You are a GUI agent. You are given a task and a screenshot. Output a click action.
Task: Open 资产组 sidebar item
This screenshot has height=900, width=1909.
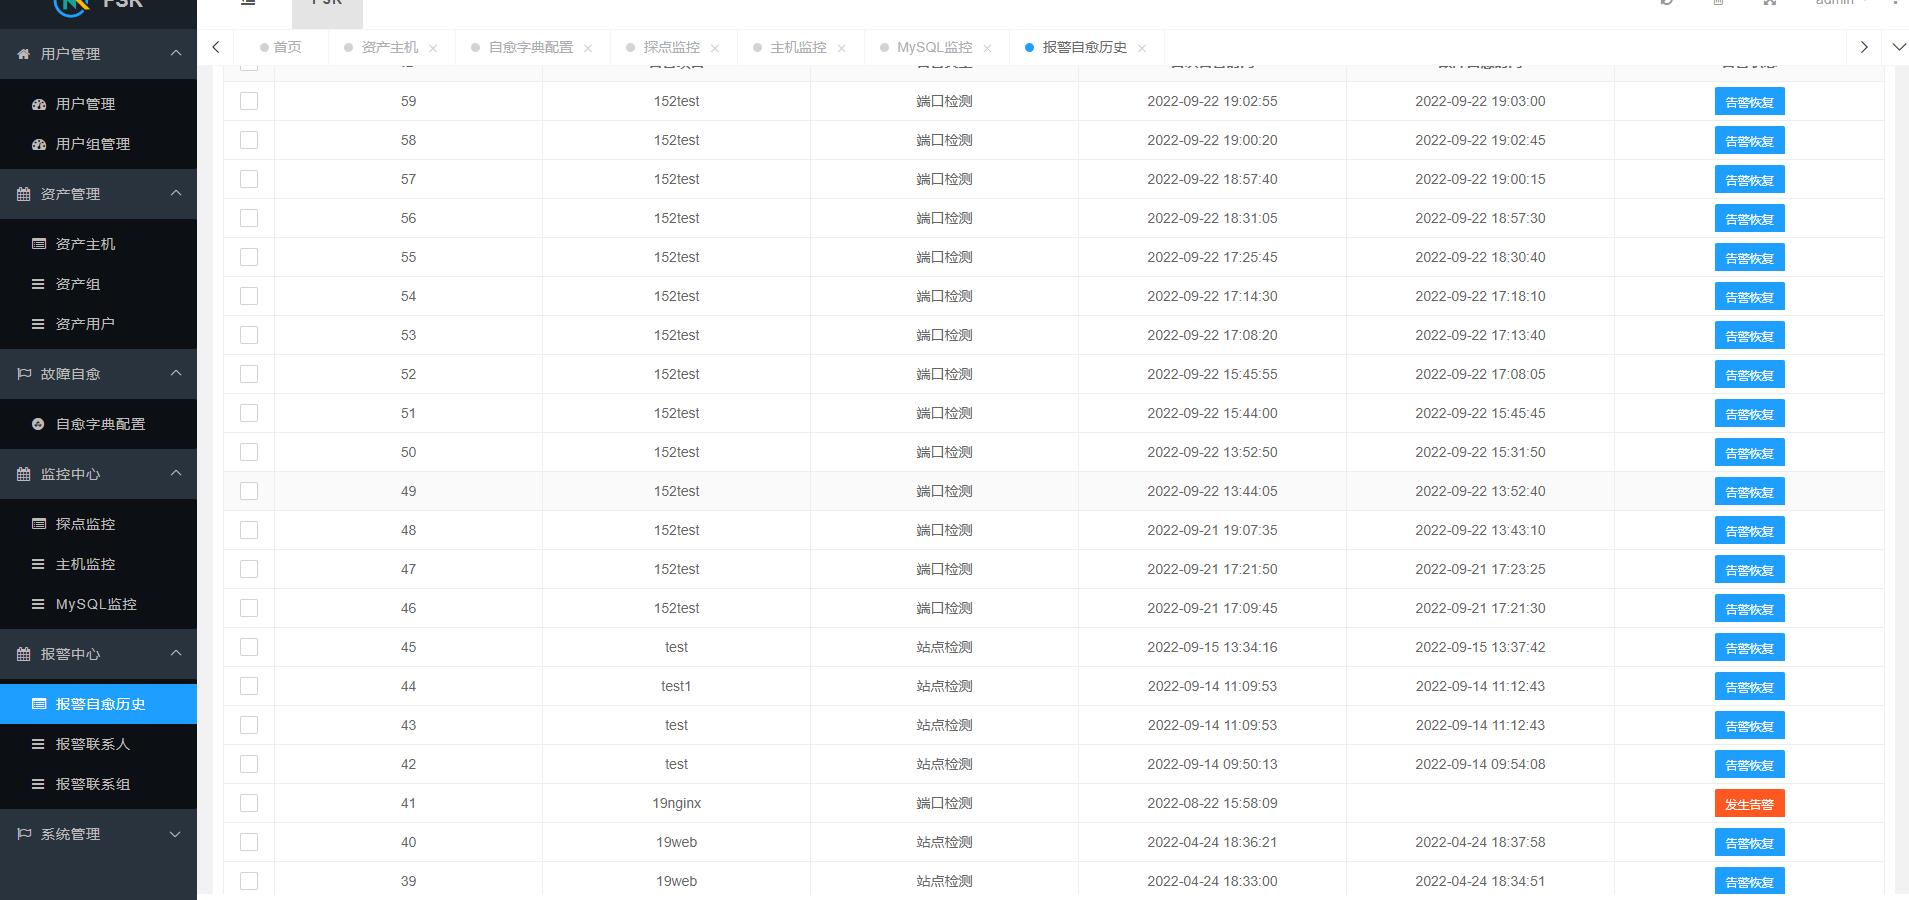pos(98,284)
